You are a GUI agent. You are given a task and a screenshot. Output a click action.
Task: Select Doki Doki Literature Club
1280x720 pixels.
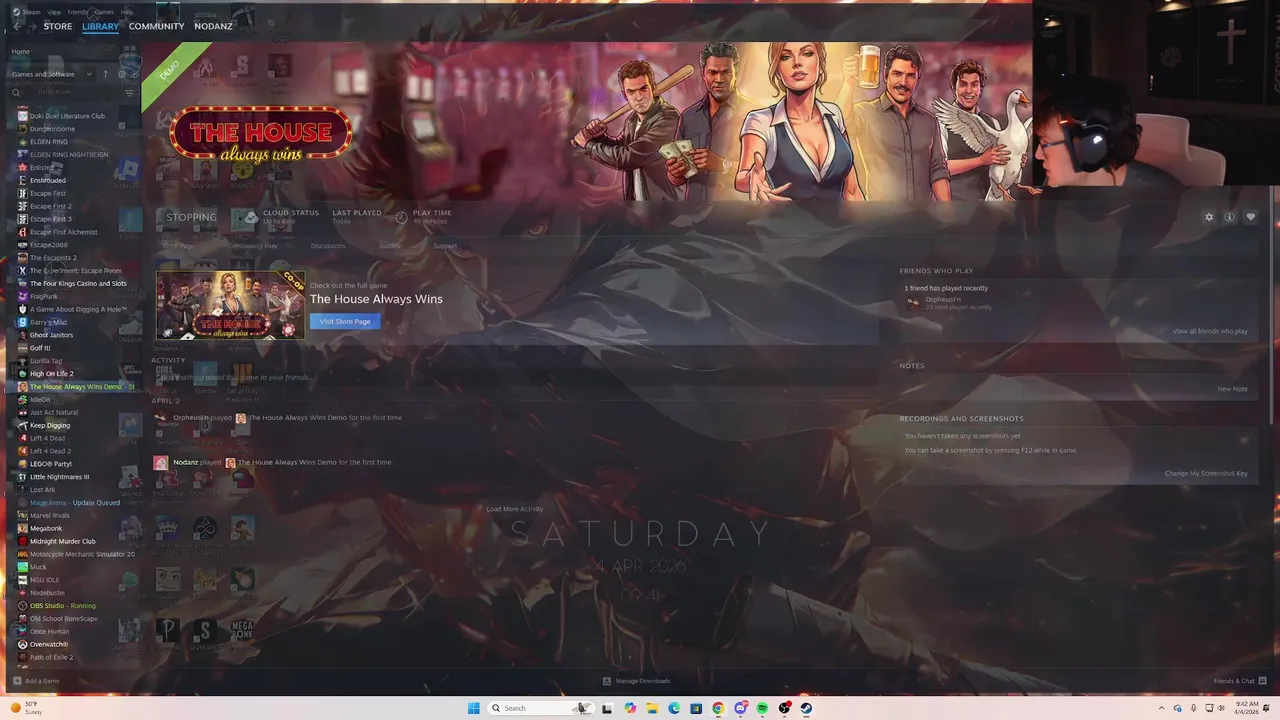click(67, 116)
